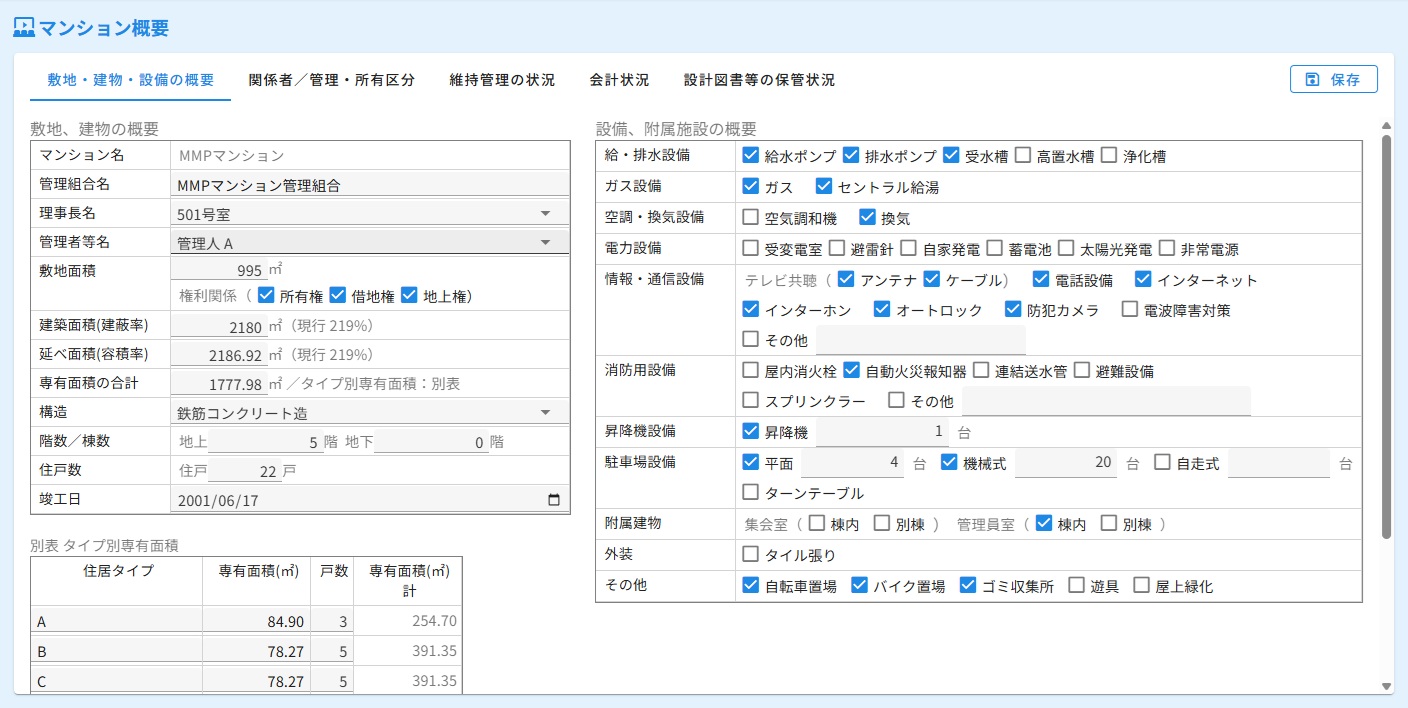
Task: Enable the 遊具 checkbox
Action: tap(1076, 585)
